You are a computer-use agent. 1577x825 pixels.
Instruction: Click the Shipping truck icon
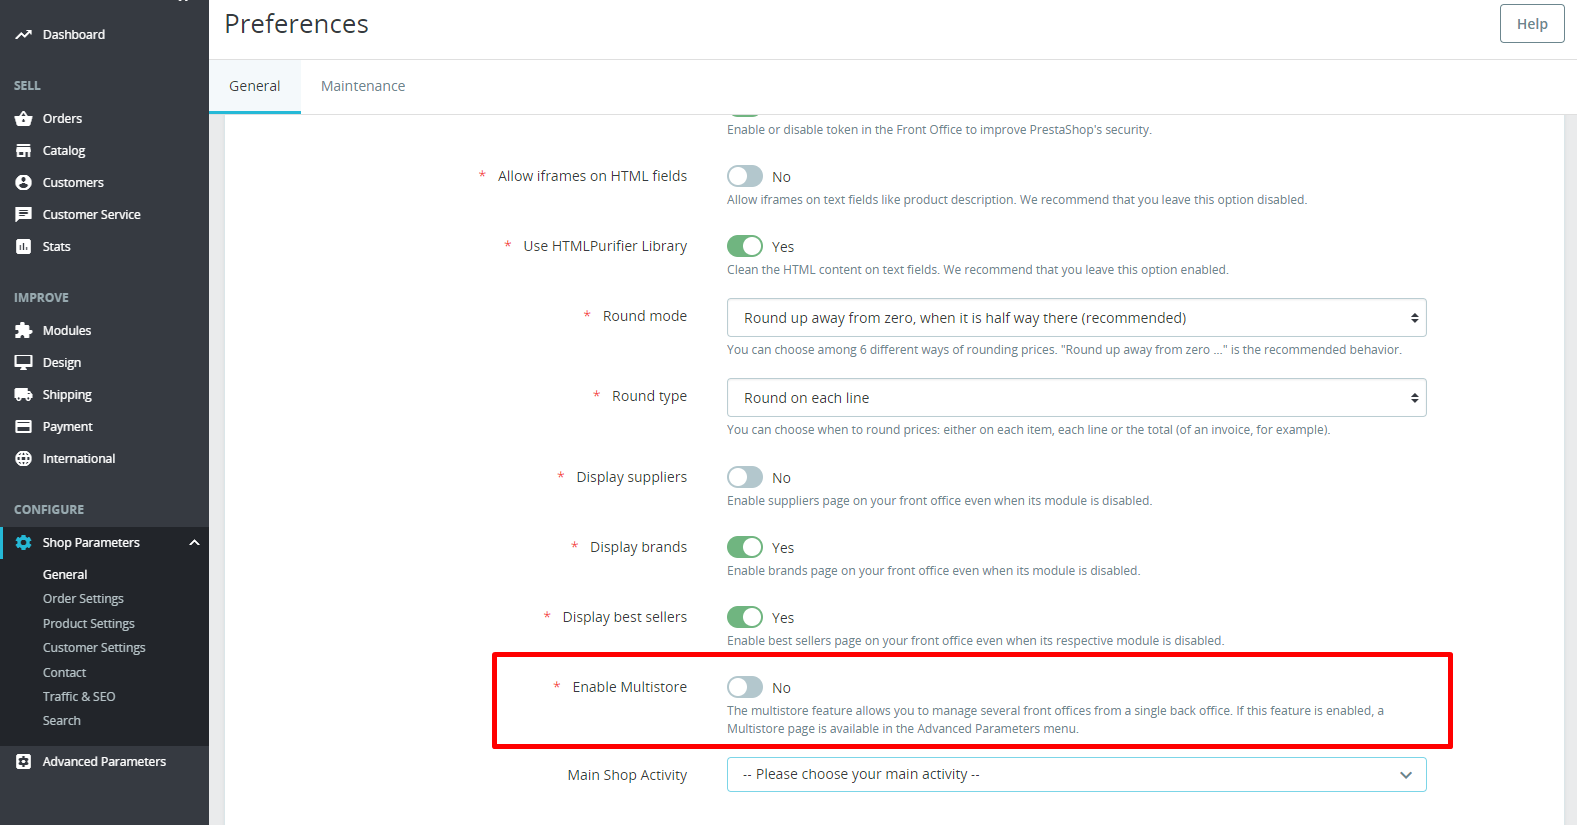pos(23,395)
